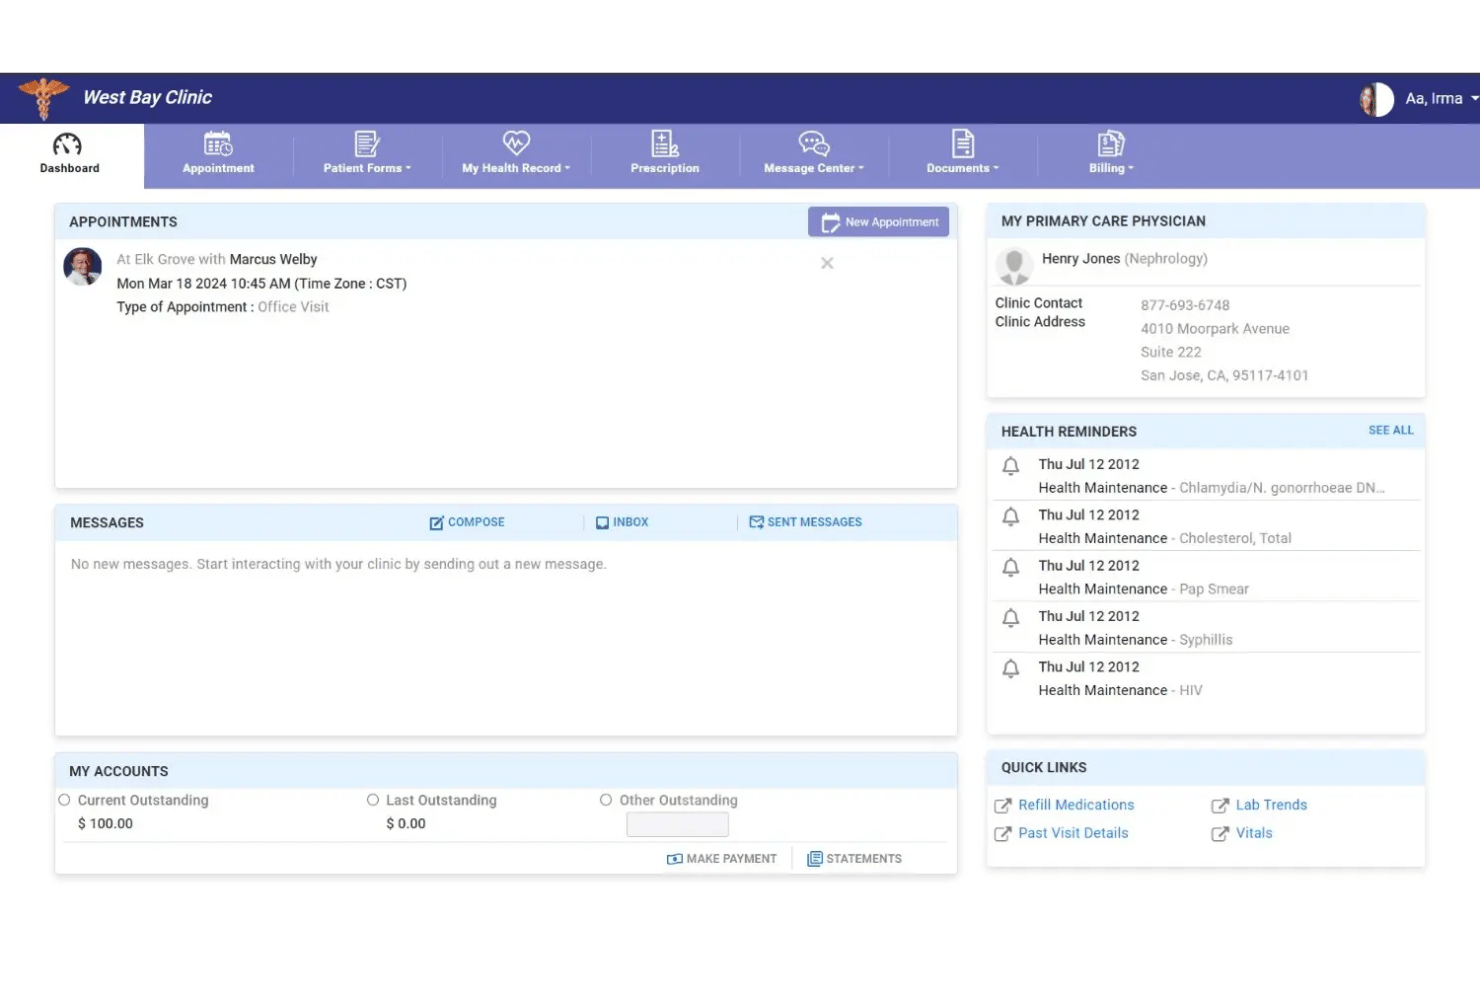The image size is (1480, 987).
Task: Click the Billing invoice icon
Action: pyautogui.click(x=1111, y=144)
